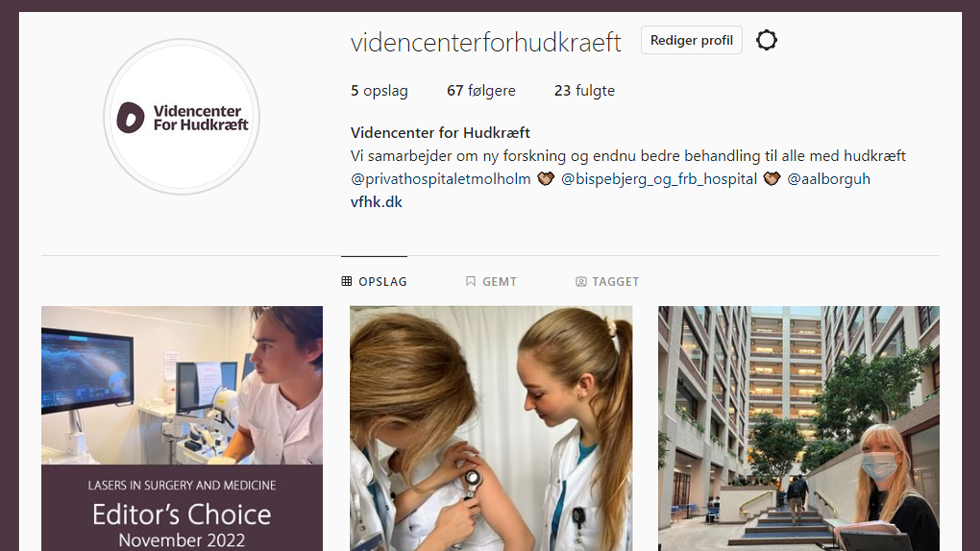Image resolution: width=980 pixels, height=551 pixels.
Task: Open the TAGGET tab
Action: [x=607, y=281]
